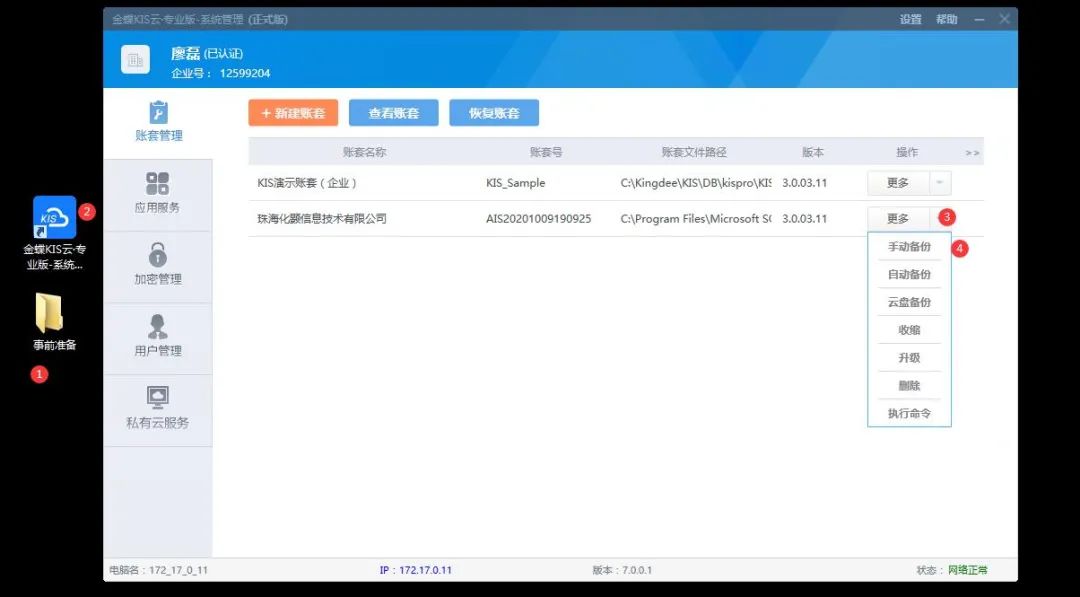The height and width of the screenshot is (597, 1080).
Task: Click the 账套号 column header
Action: pyautogui.click(x=546, y=152)
